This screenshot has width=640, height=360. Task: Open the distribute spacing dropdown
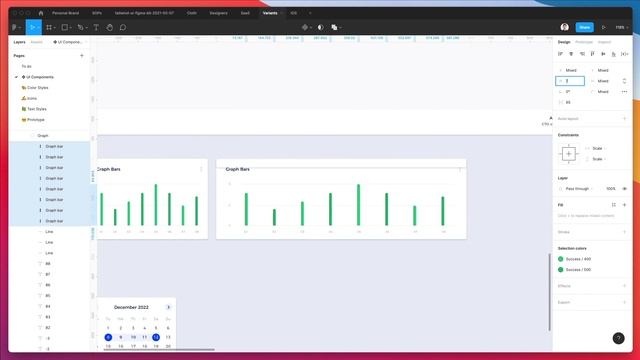(x=624, y=54)
